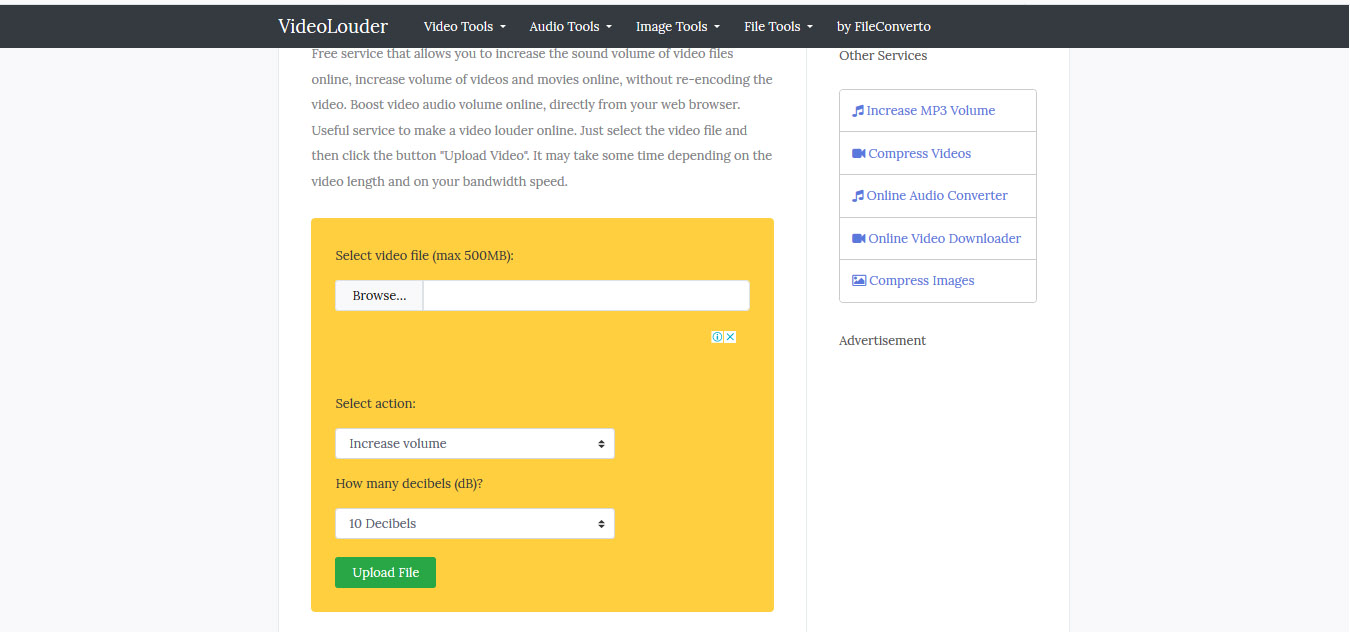Click the 'Select action:' label
This screenshot has width=1350, height=632.
tap(375, 404)
